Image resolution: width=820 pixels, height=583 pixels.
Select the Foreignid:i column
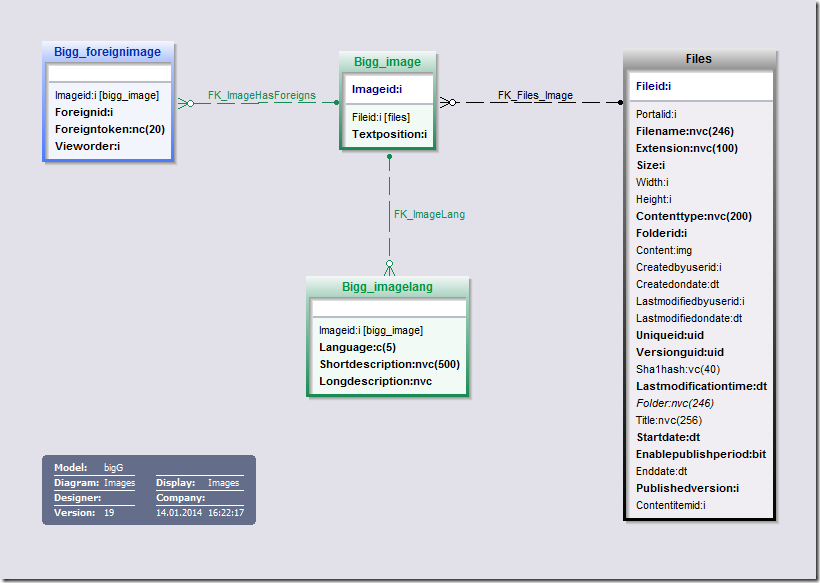(84, 112)
